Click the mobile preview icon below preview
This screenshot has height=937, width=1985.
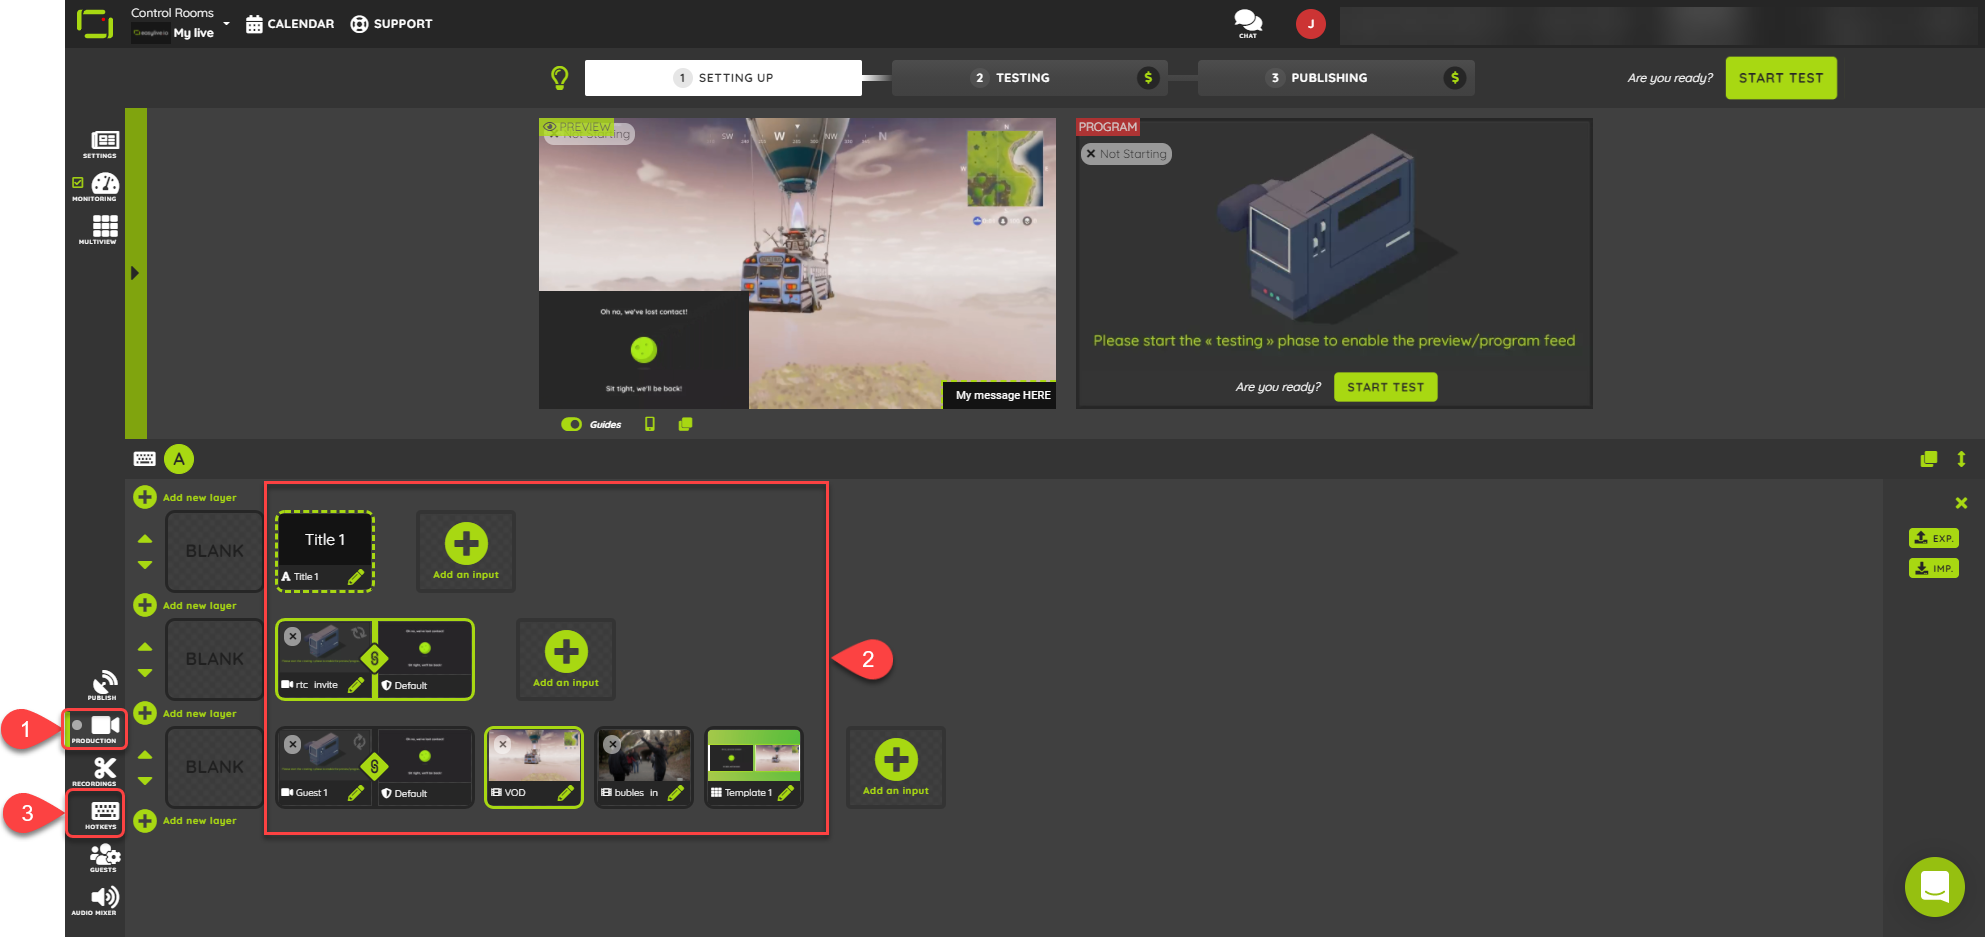tap(650, 424)
